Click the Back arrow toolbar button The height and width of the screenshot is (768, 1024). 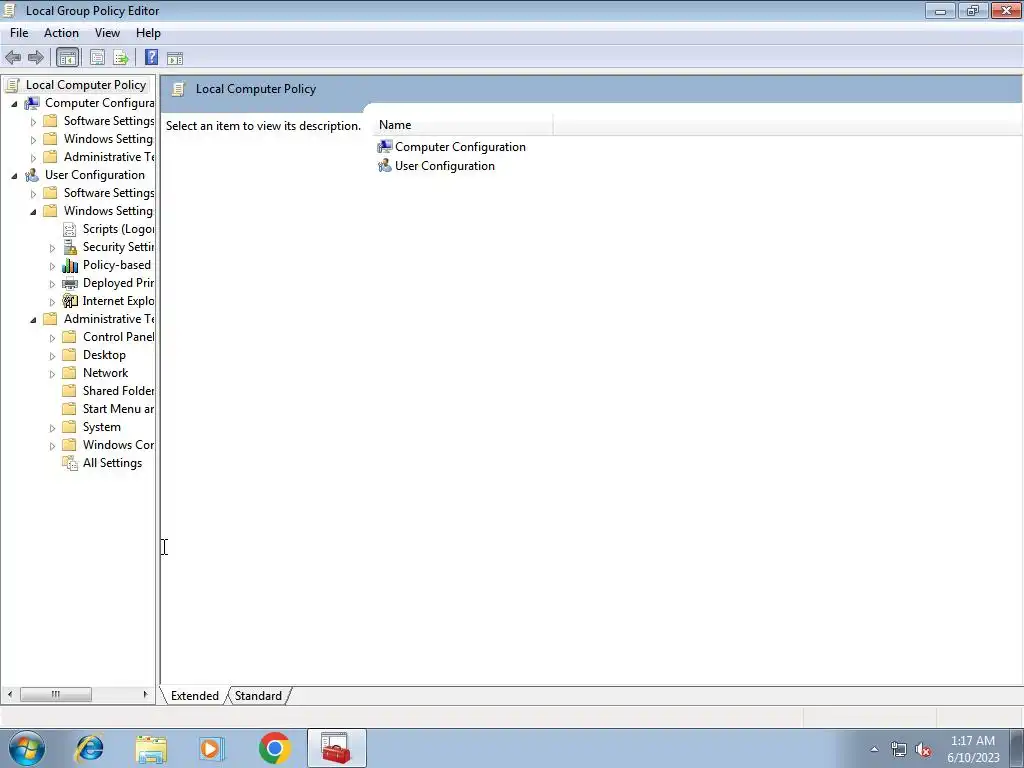tap(13, 58)
